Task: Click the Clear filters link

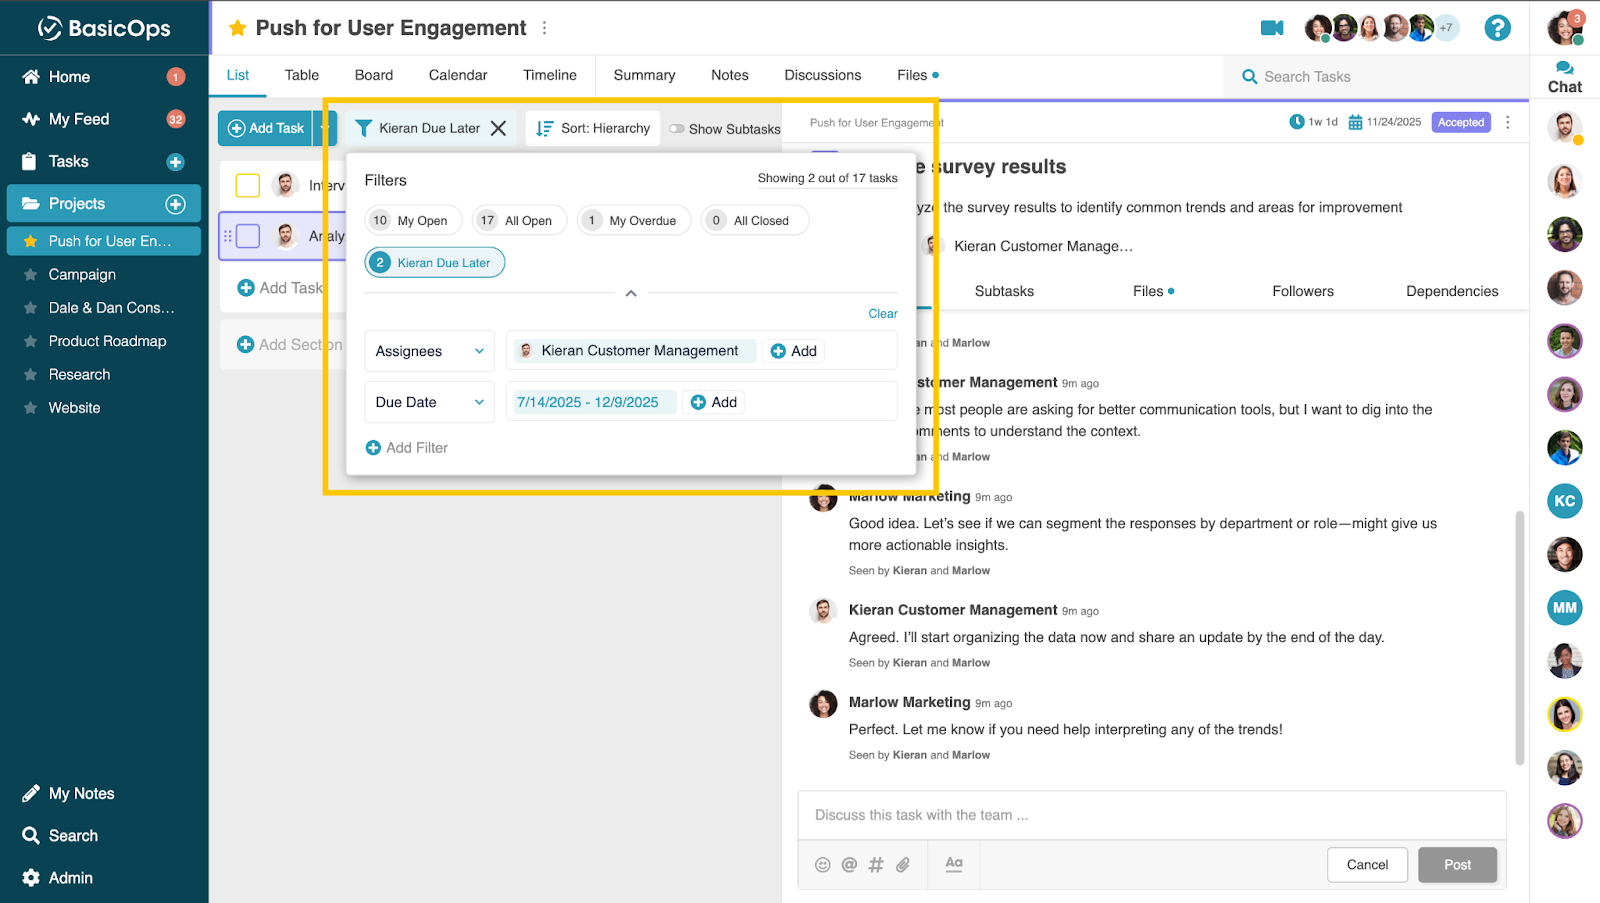Action: point(882,314)
